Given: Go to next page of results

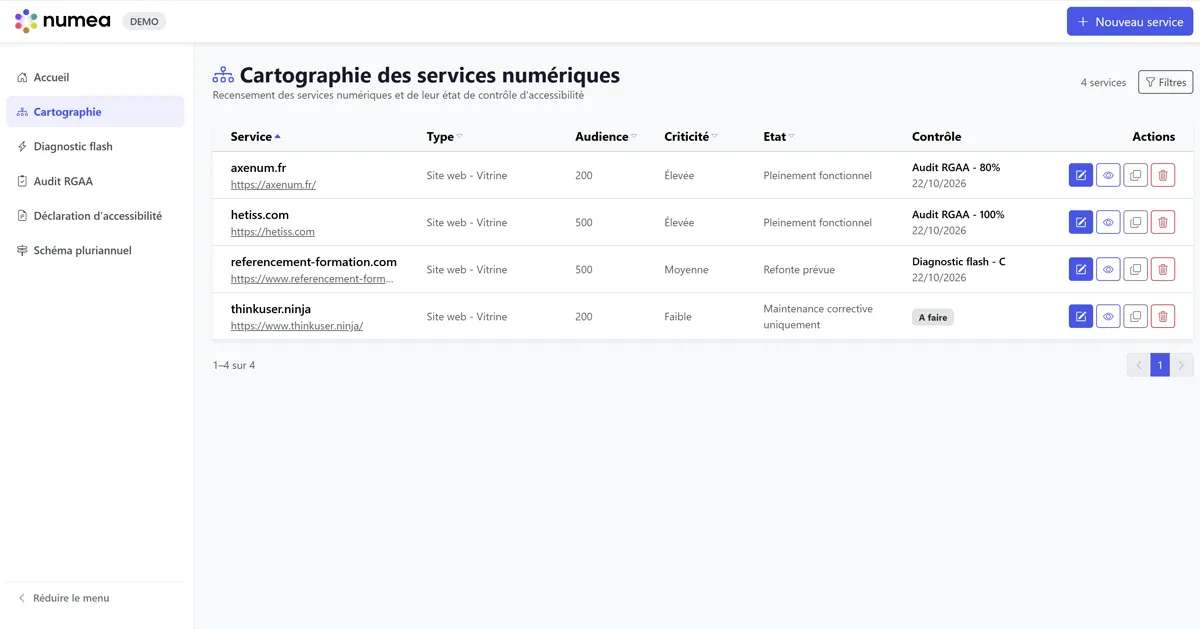Looking at the screenshot, I should coord(1181,365).
